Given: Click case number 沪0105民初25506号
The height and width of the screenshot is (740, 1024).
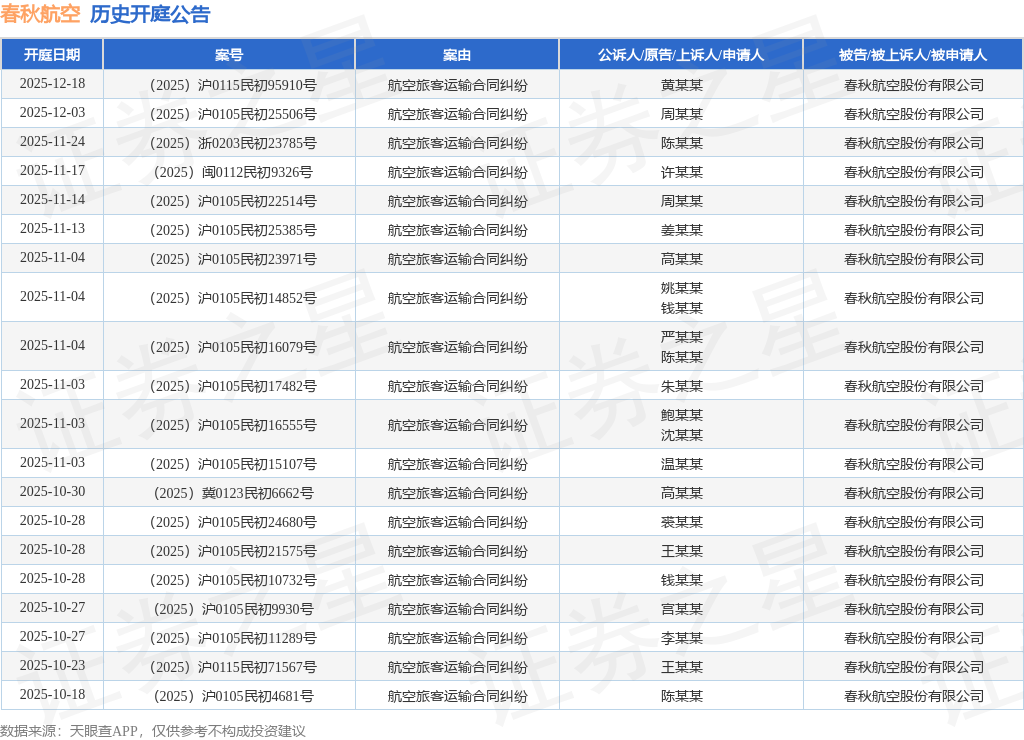Looking at the screenshot, I should pyautogui.click(x=233, y=114).
